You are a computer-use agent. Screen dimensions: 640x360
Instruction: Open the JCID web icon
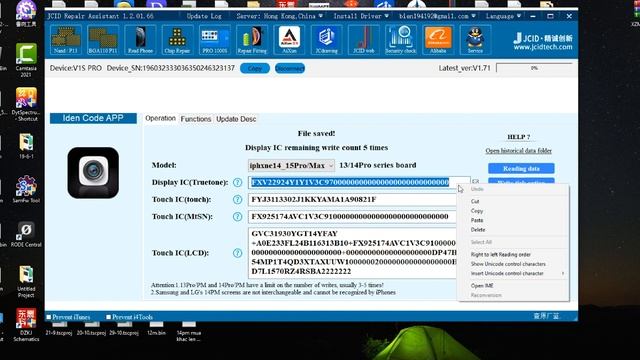[x=364, y=40]
